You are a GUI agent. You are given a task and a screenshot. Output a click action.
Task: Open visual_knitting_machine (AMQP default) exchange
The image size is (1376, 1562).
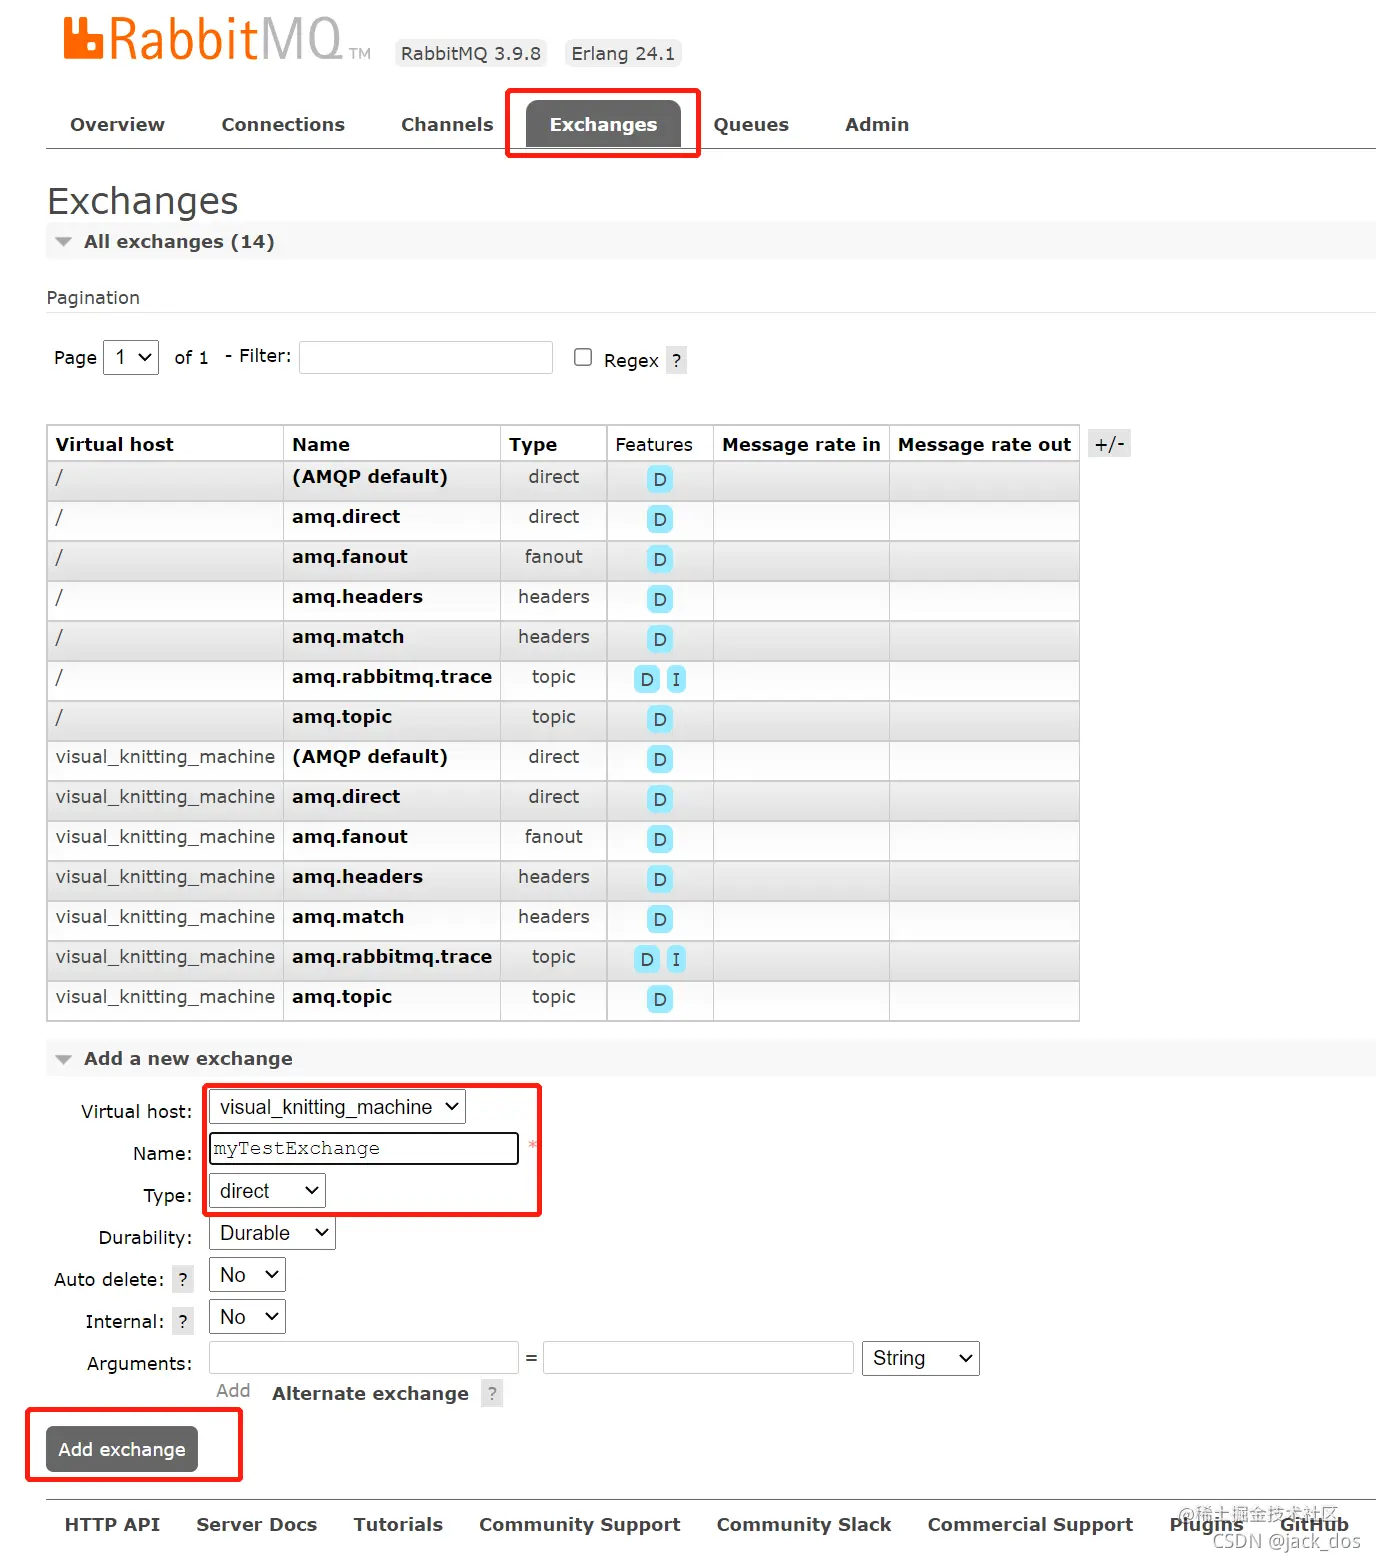(x=370, y=757)
